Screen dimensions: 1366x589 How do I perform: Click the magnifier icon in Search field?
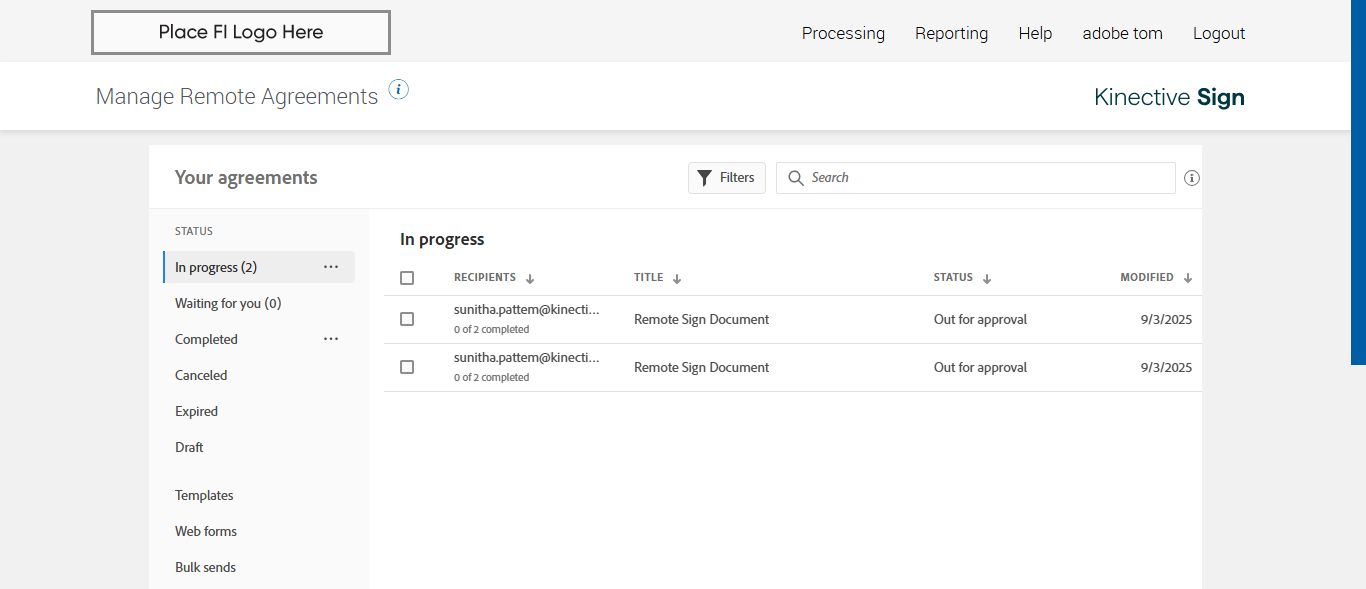coord(796,178)
